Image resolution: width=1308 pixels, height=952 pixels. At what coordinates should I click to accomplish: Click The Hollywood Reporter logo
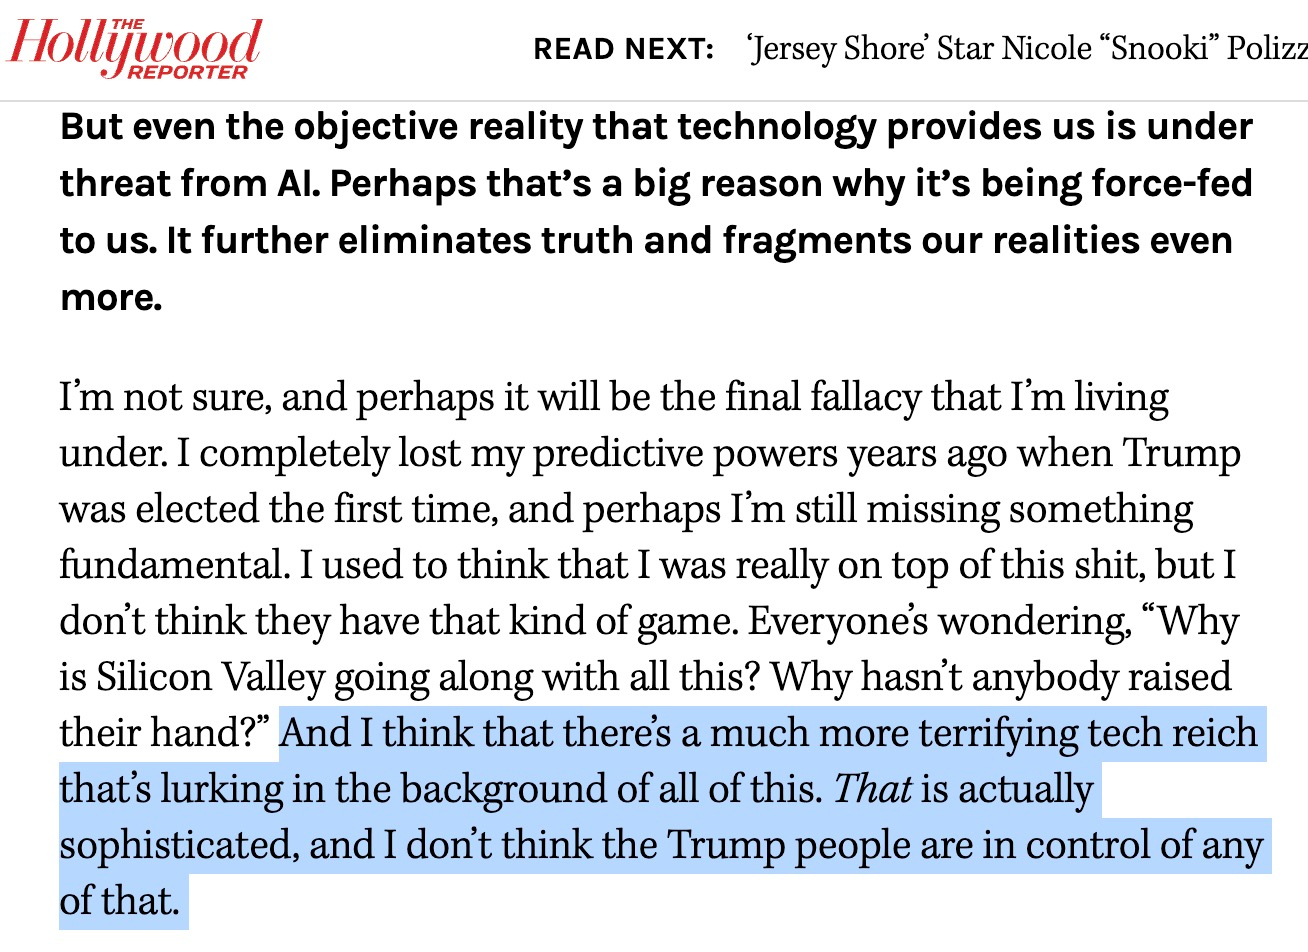135,48
